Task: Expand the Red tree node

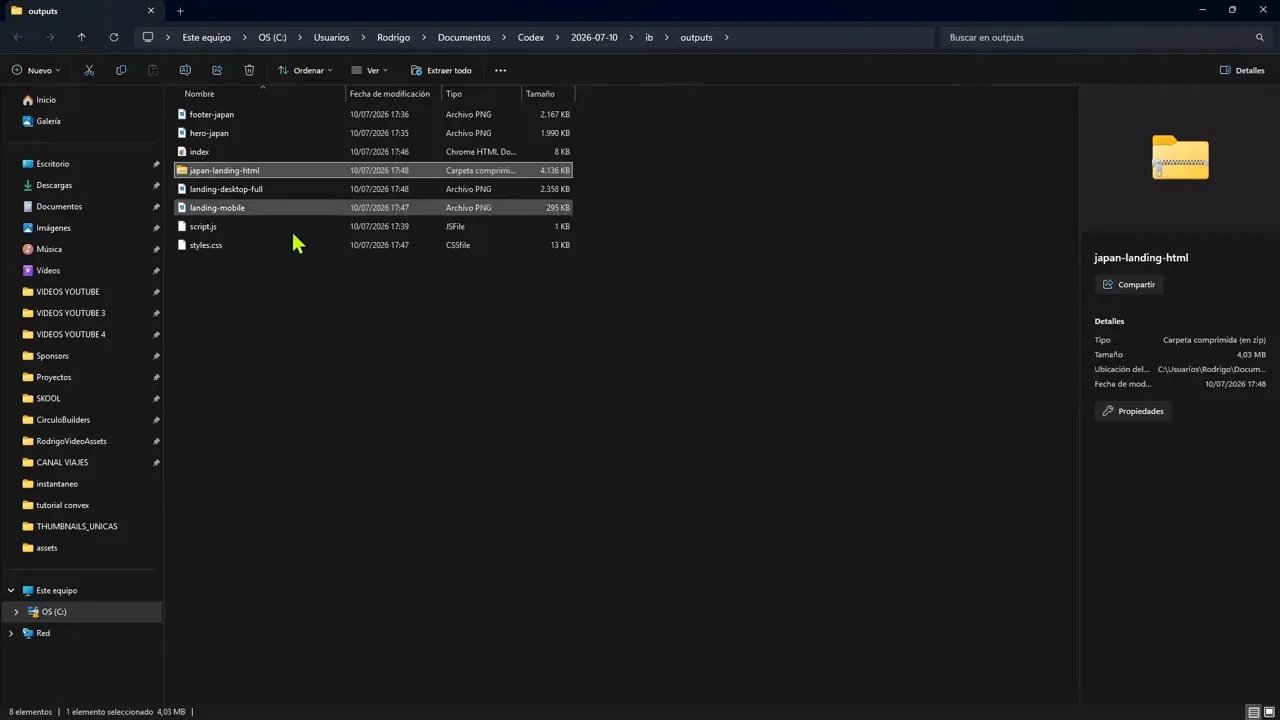Action: (11, 633)
